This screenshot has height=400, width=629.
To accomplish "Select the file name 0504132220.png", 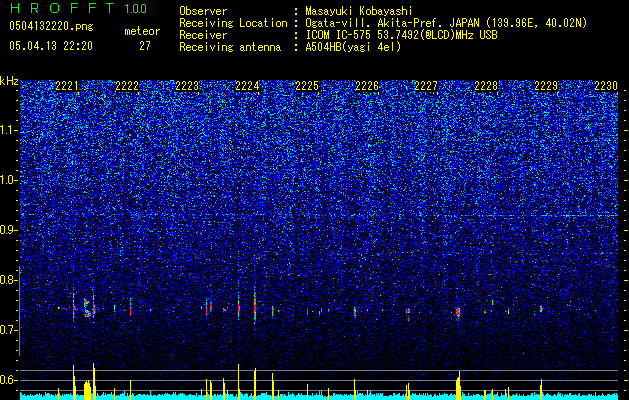I will (x=51, y=27).
